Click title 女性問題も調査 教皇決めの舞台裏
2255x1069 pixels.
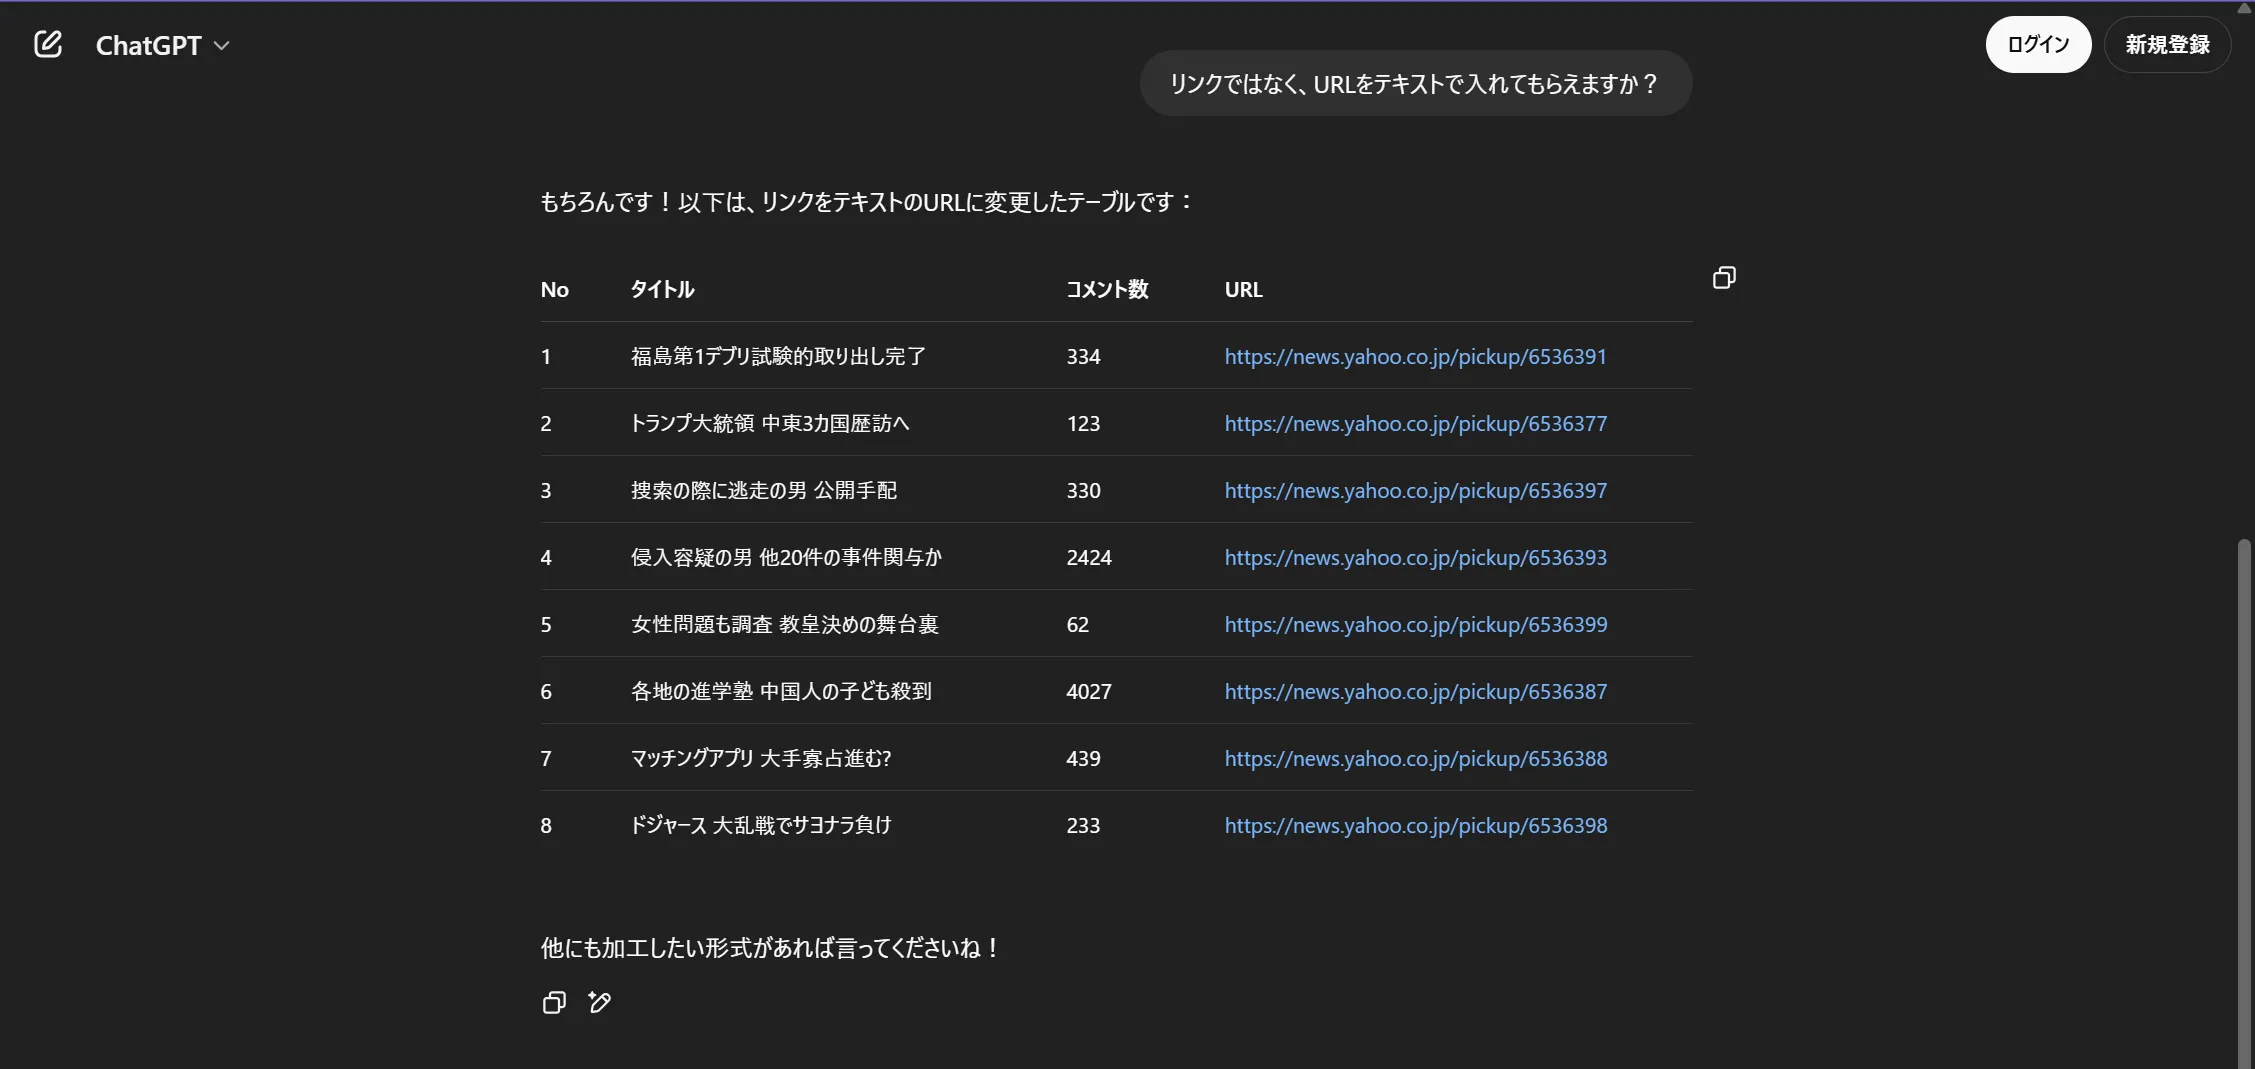click(x=784, y=624)
